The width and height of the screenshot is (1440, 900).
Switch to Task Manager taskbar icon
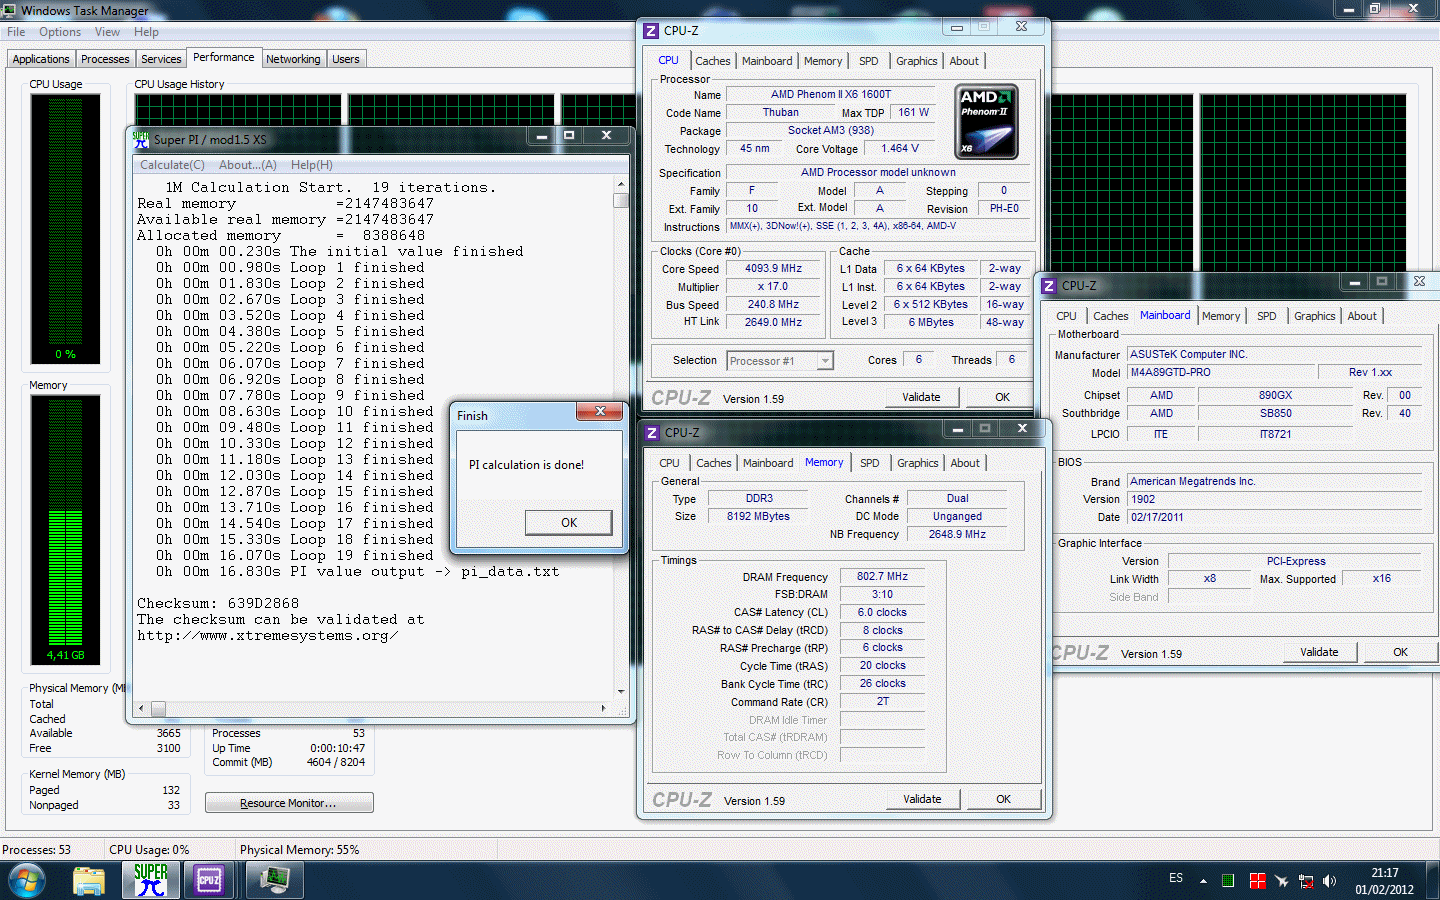[274, 881]
